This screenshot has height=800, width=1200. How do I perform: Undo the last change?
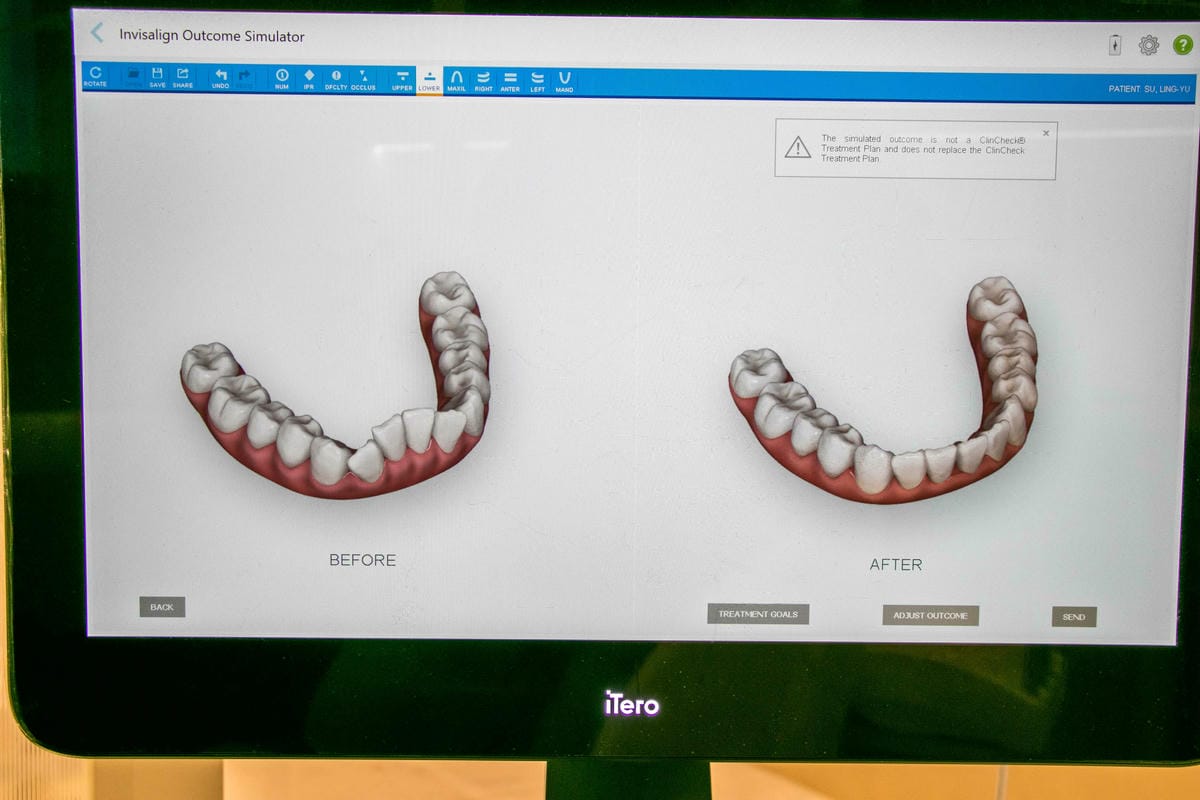pyautogui.click(x=220, y=78)
